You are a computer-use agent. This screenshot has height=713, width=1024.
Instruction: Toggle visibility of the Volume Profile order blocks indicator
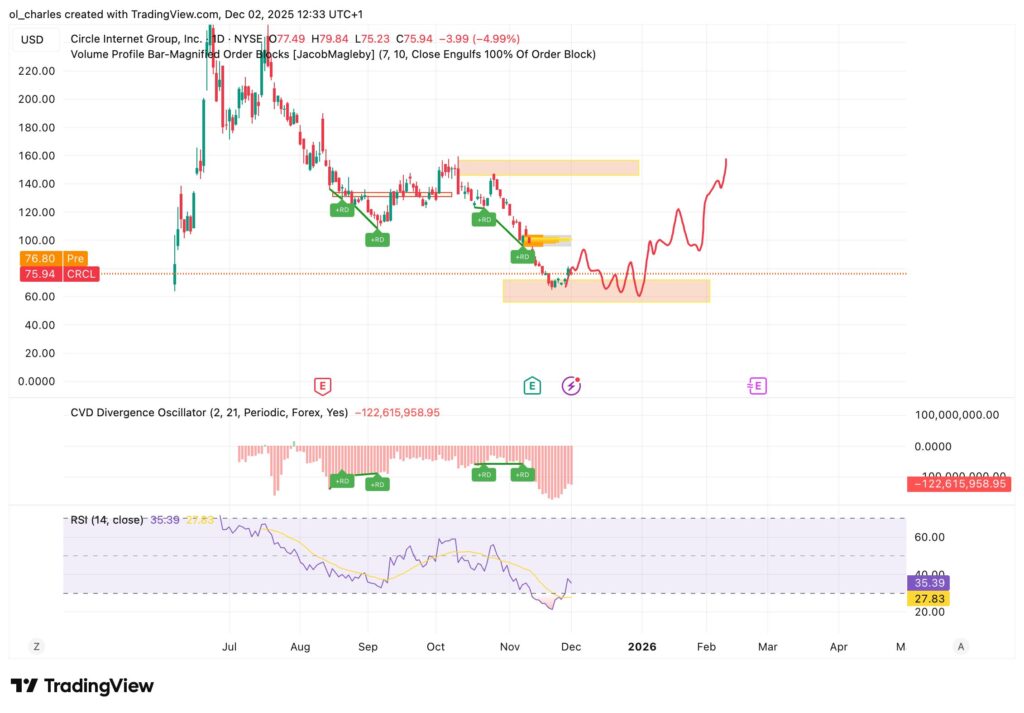click(330, 54)
